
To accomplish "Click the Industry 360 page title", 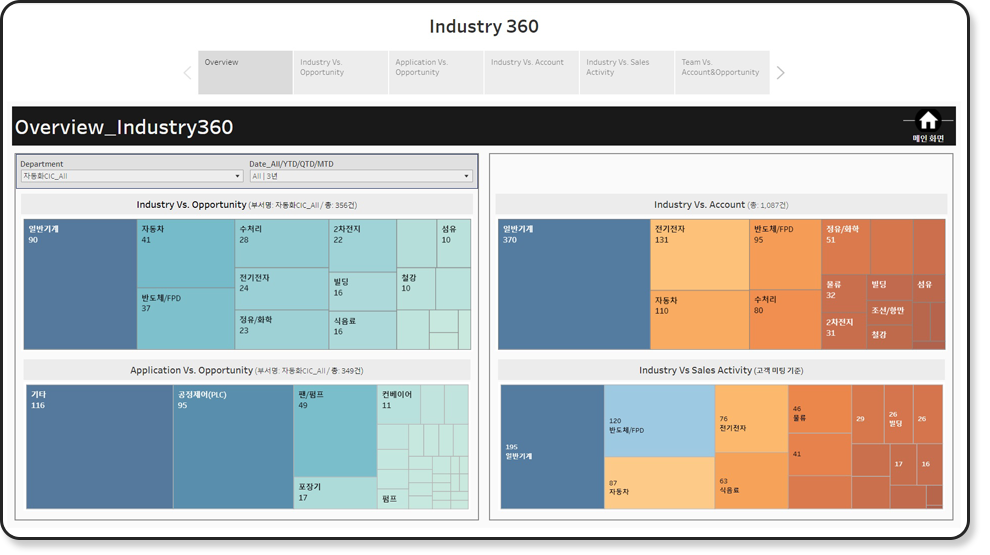I will tap(484, 27).
